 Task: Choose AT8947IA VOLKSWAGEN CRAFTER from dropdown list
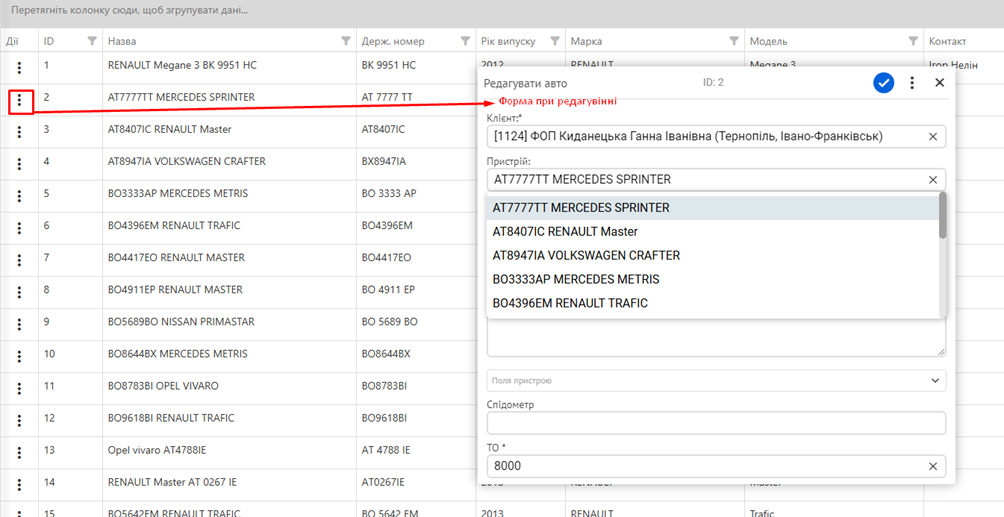(x=712, y=256)
